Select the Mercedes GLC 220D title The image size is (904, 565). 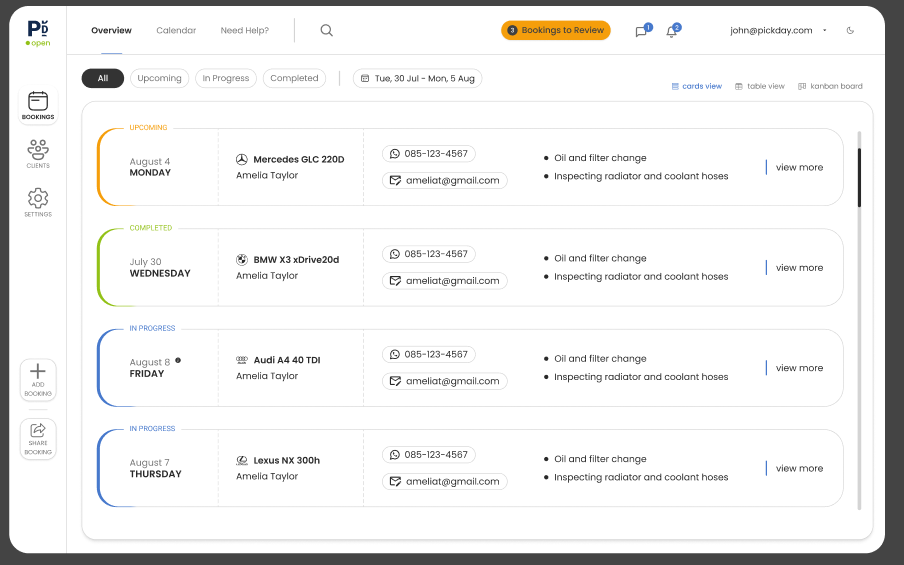(299, 159)
